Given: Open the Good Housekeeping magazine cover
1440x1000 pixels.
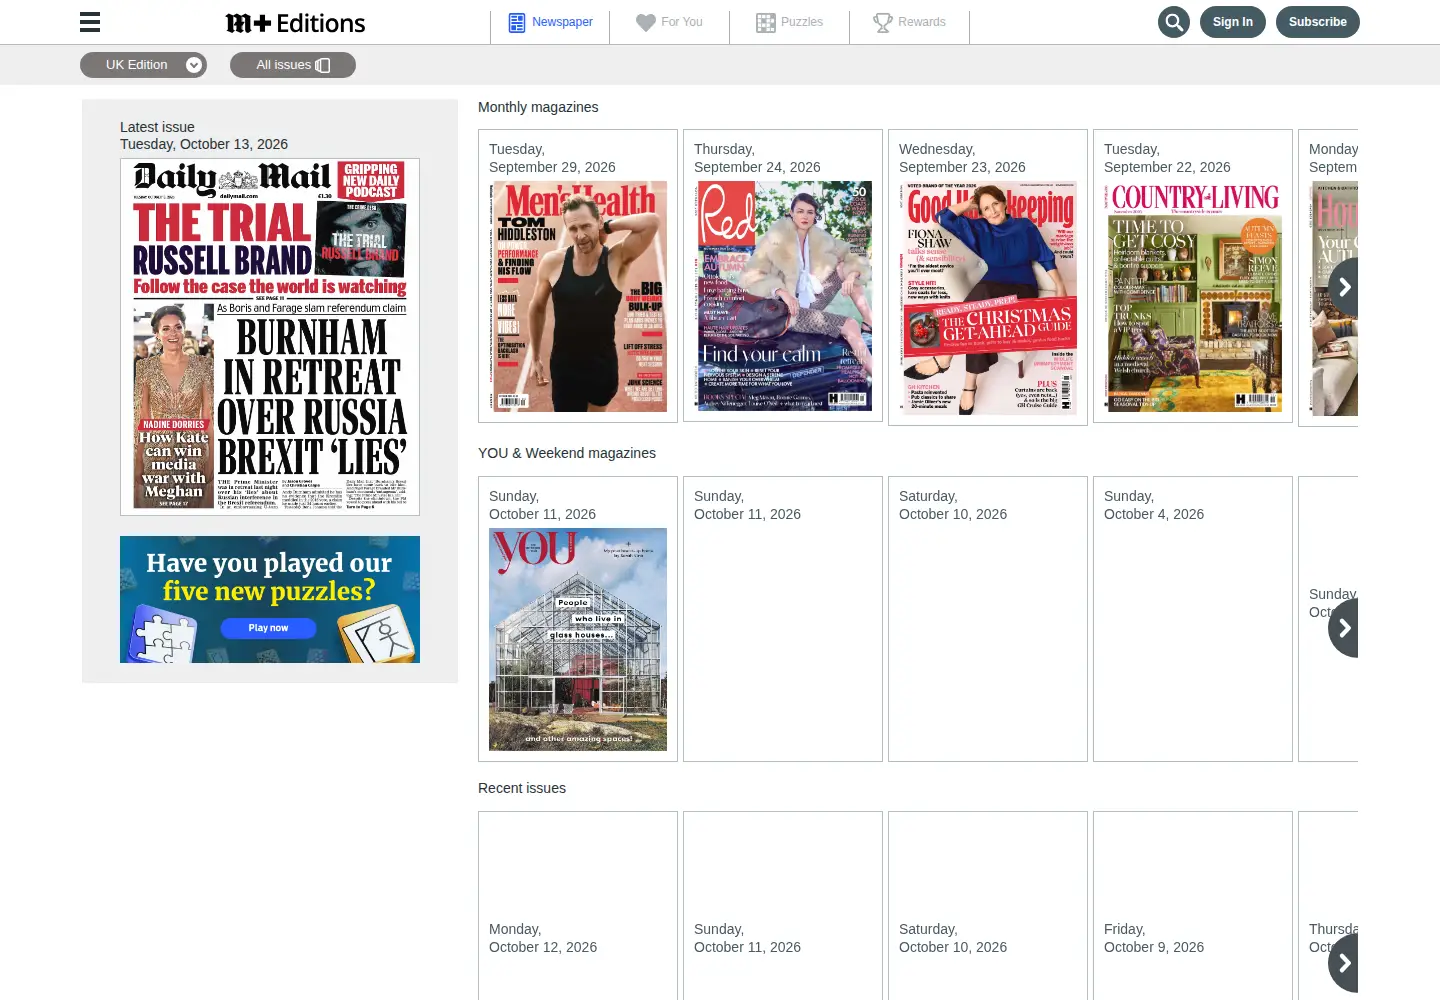Looking at the screenshot, I should [x=988, y=298].
